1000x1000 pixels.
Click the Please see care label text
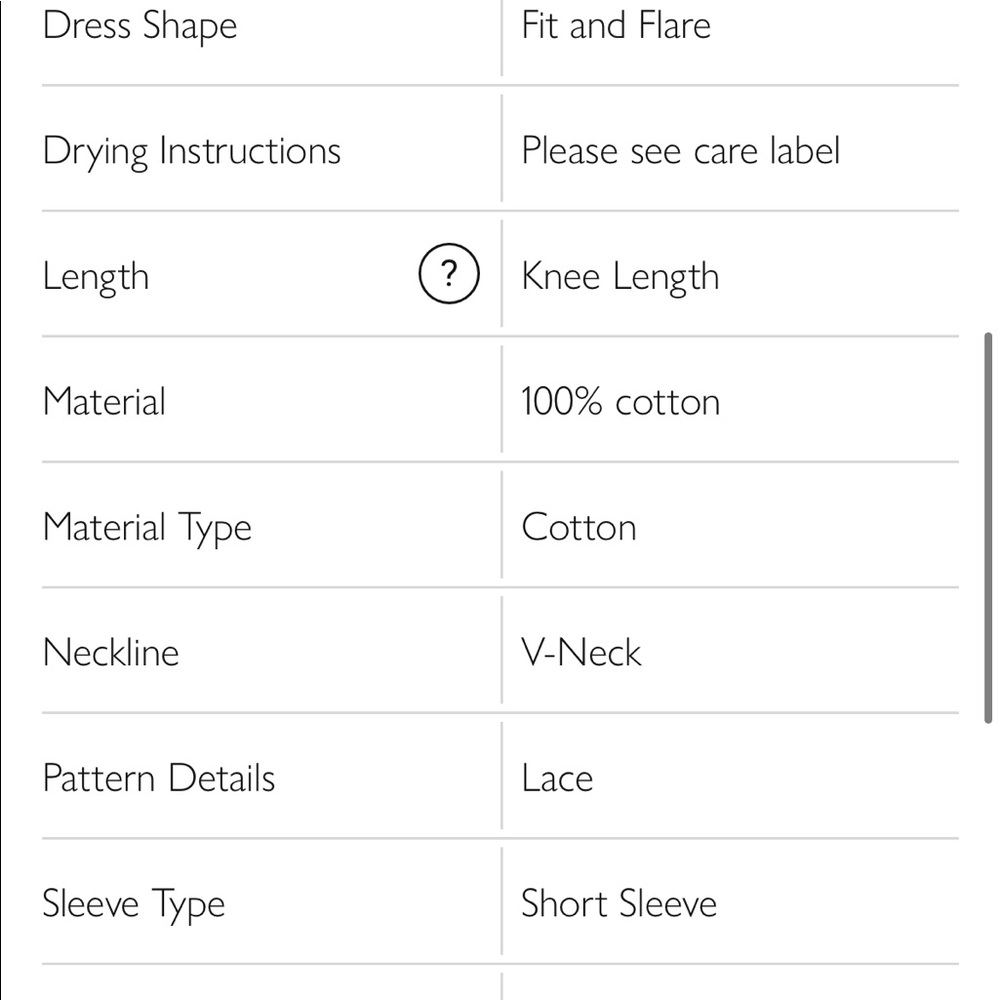(x=680, y=151)
